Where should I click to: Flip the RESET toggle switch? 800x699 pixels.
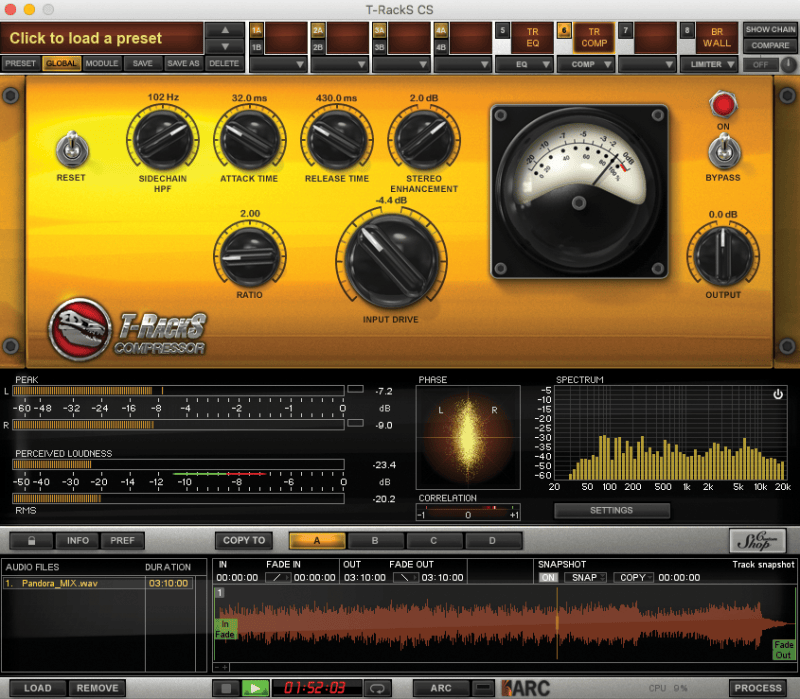(x=72, y=151)
